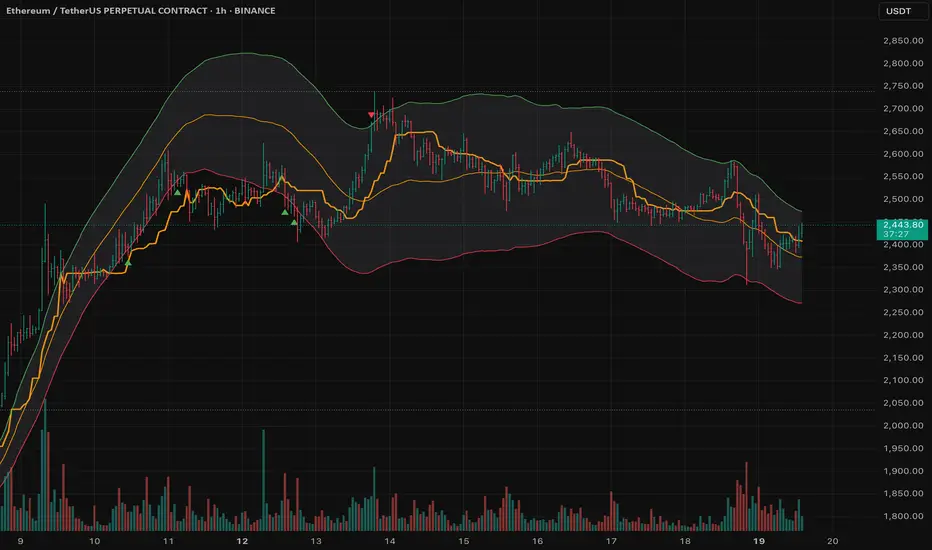Viewport: 932px width, 550px height.
Task: Click the 1,950.00 price axis label
Action: (903, 448)
